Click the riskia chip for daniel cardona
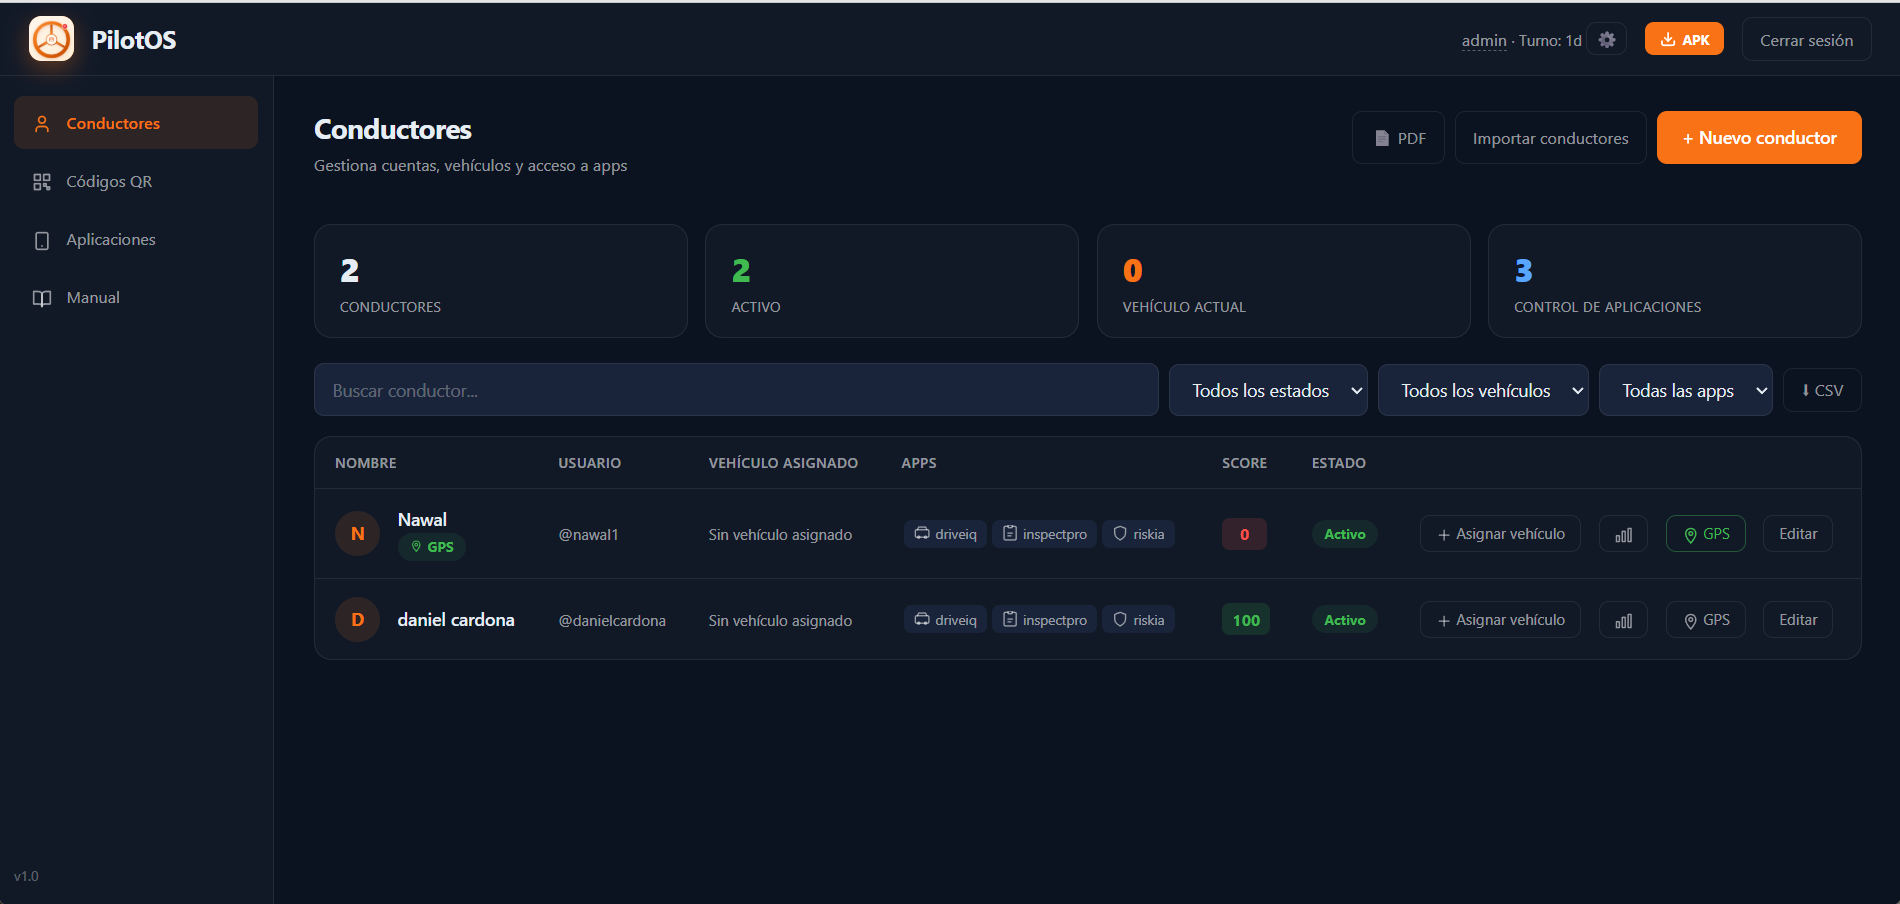Image resolution: width=1900 pixels, height=904 pixels. tap(1139, 620)
